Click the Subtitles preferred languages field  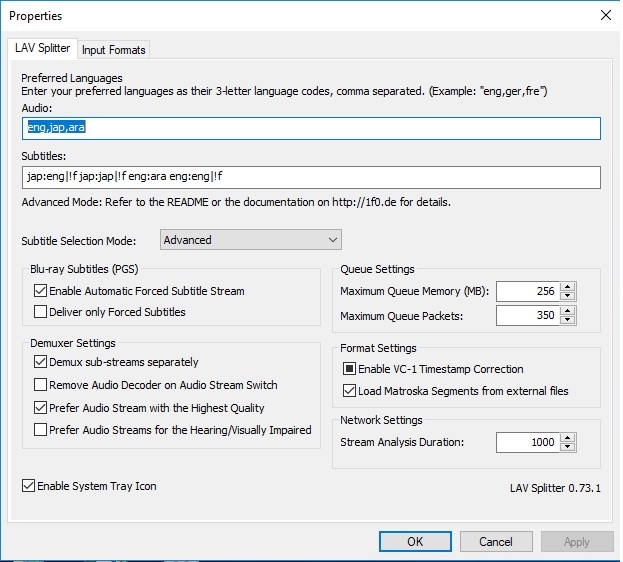click(x=311, y=177)
